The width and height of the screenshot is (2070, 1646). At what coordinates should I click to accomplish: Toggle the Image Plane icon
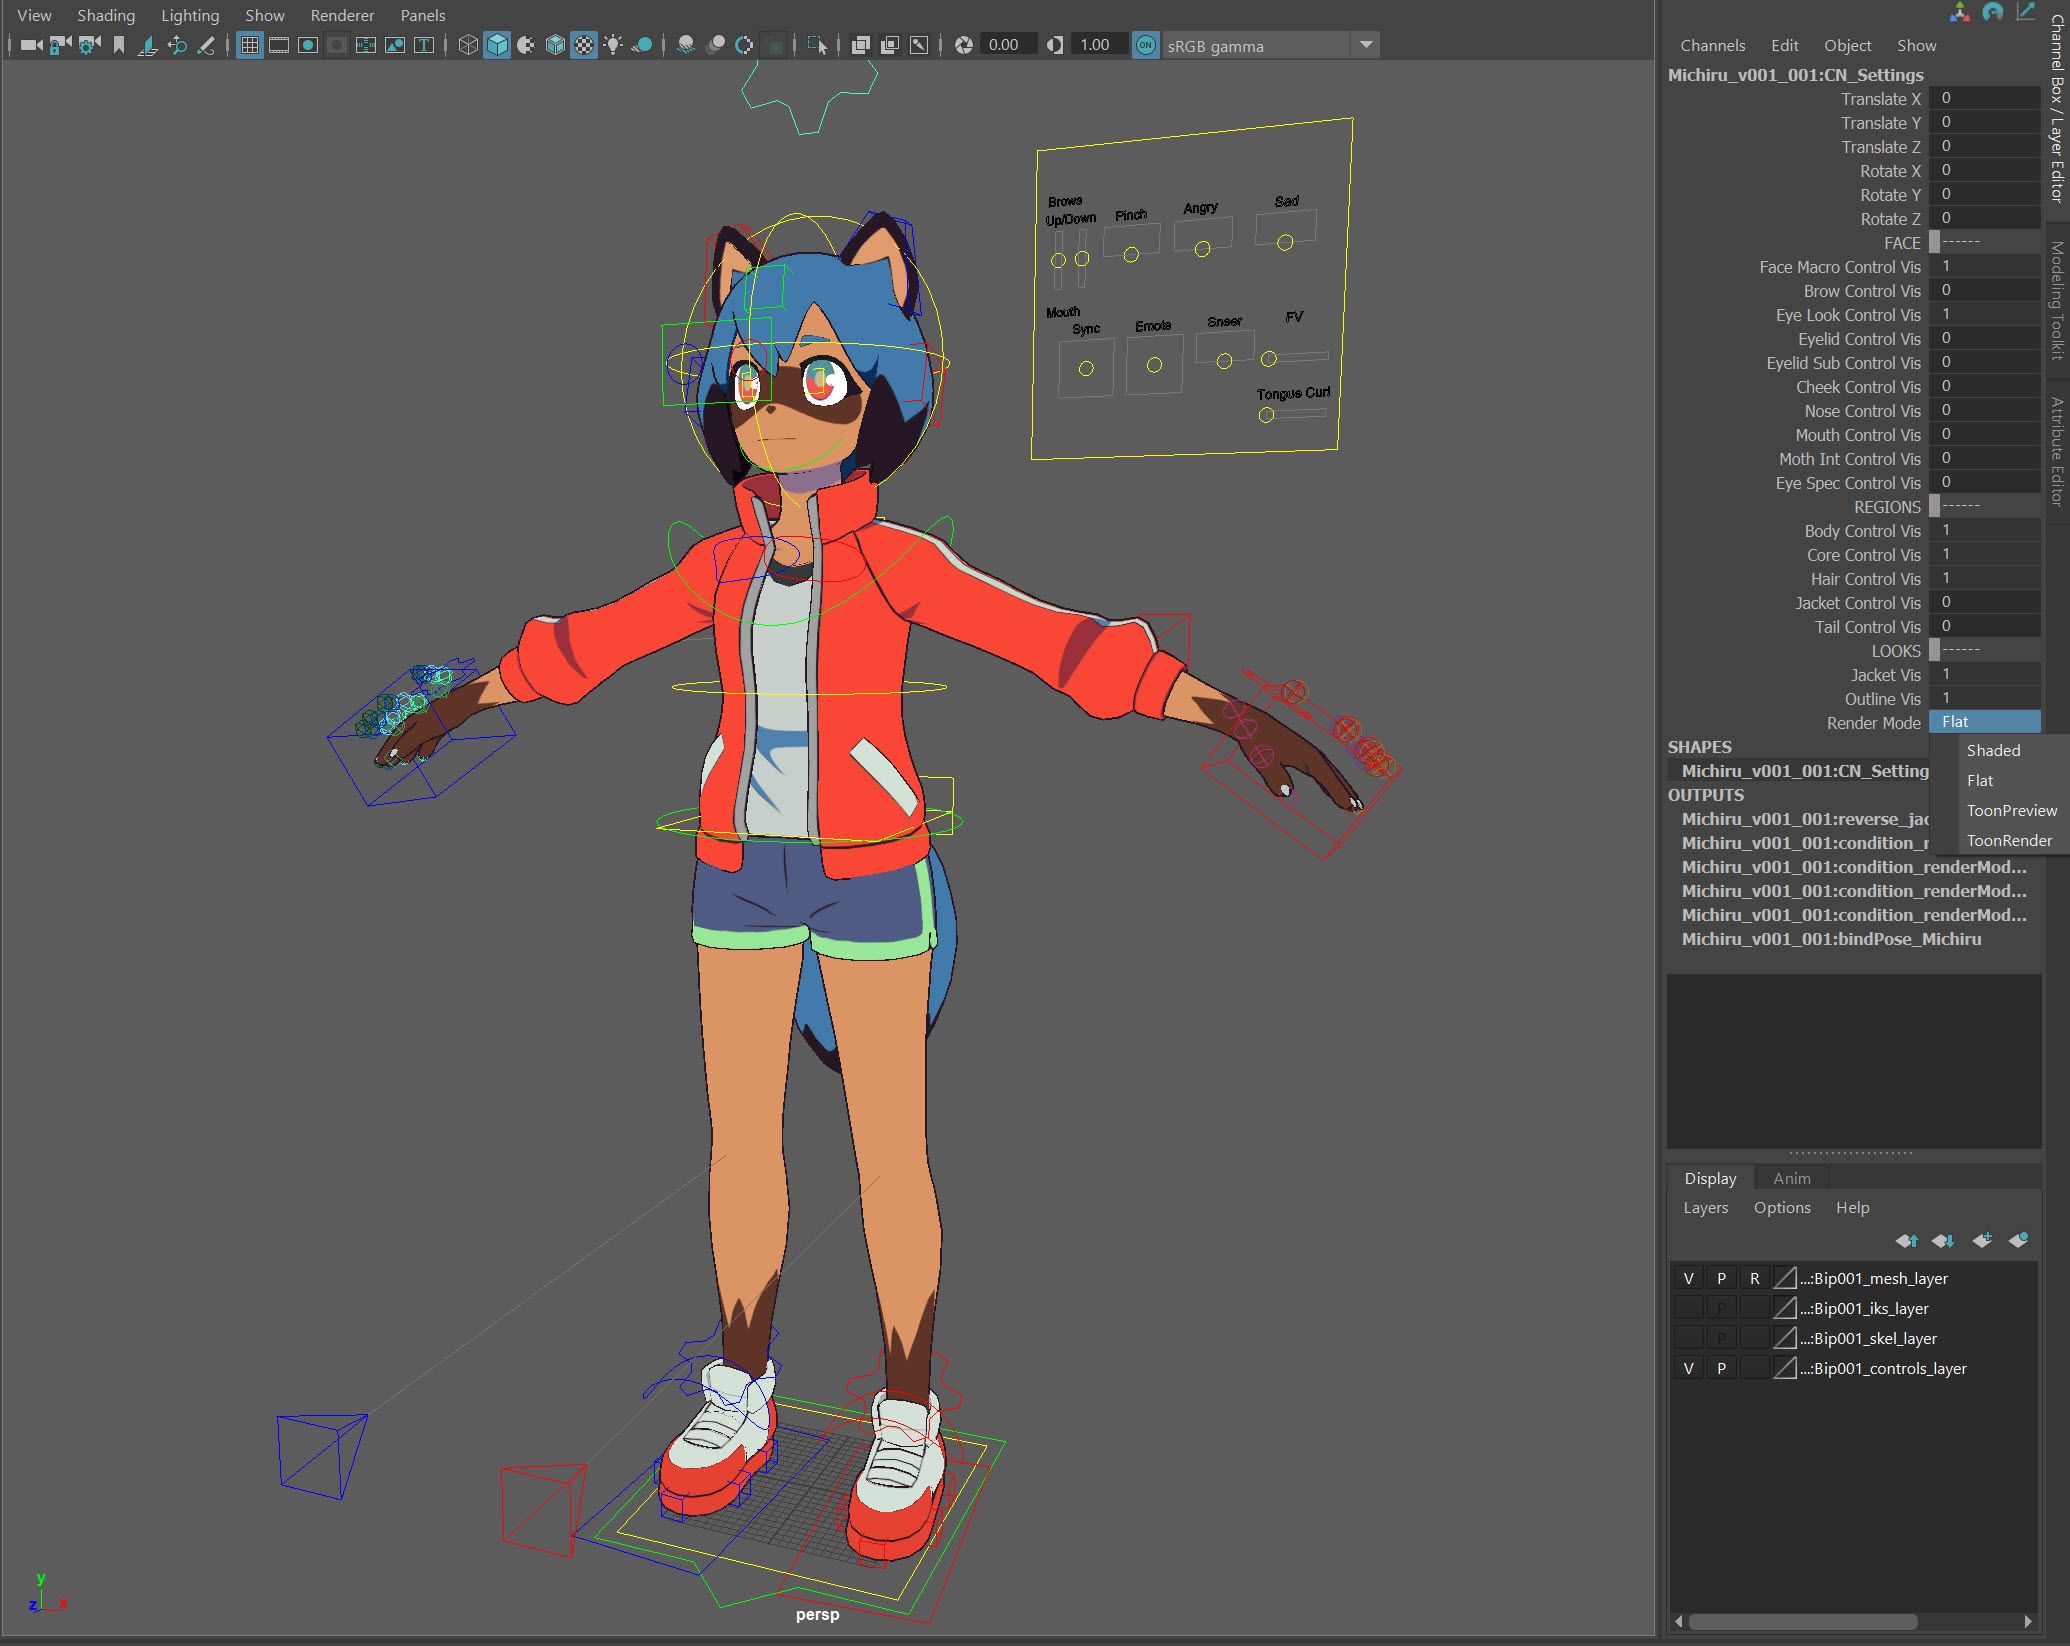pos(148,45)
